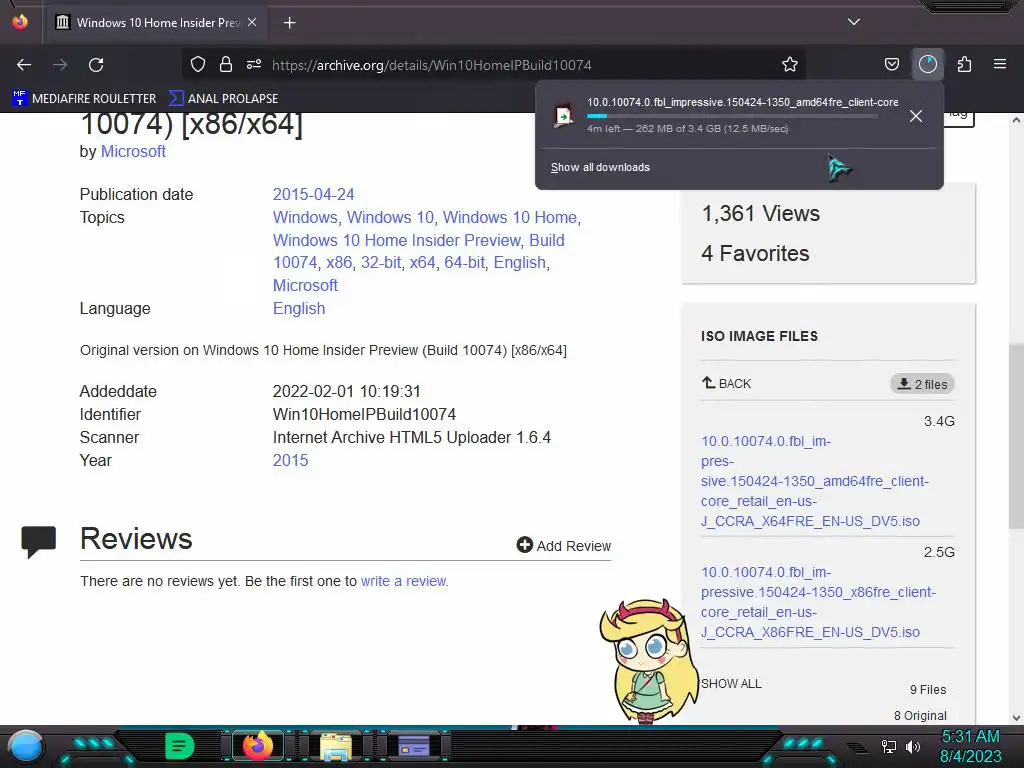Click Show all downloads
The height and width of the screenshot is (768, 1024).
pyautogui.click(x=600, y=167)
